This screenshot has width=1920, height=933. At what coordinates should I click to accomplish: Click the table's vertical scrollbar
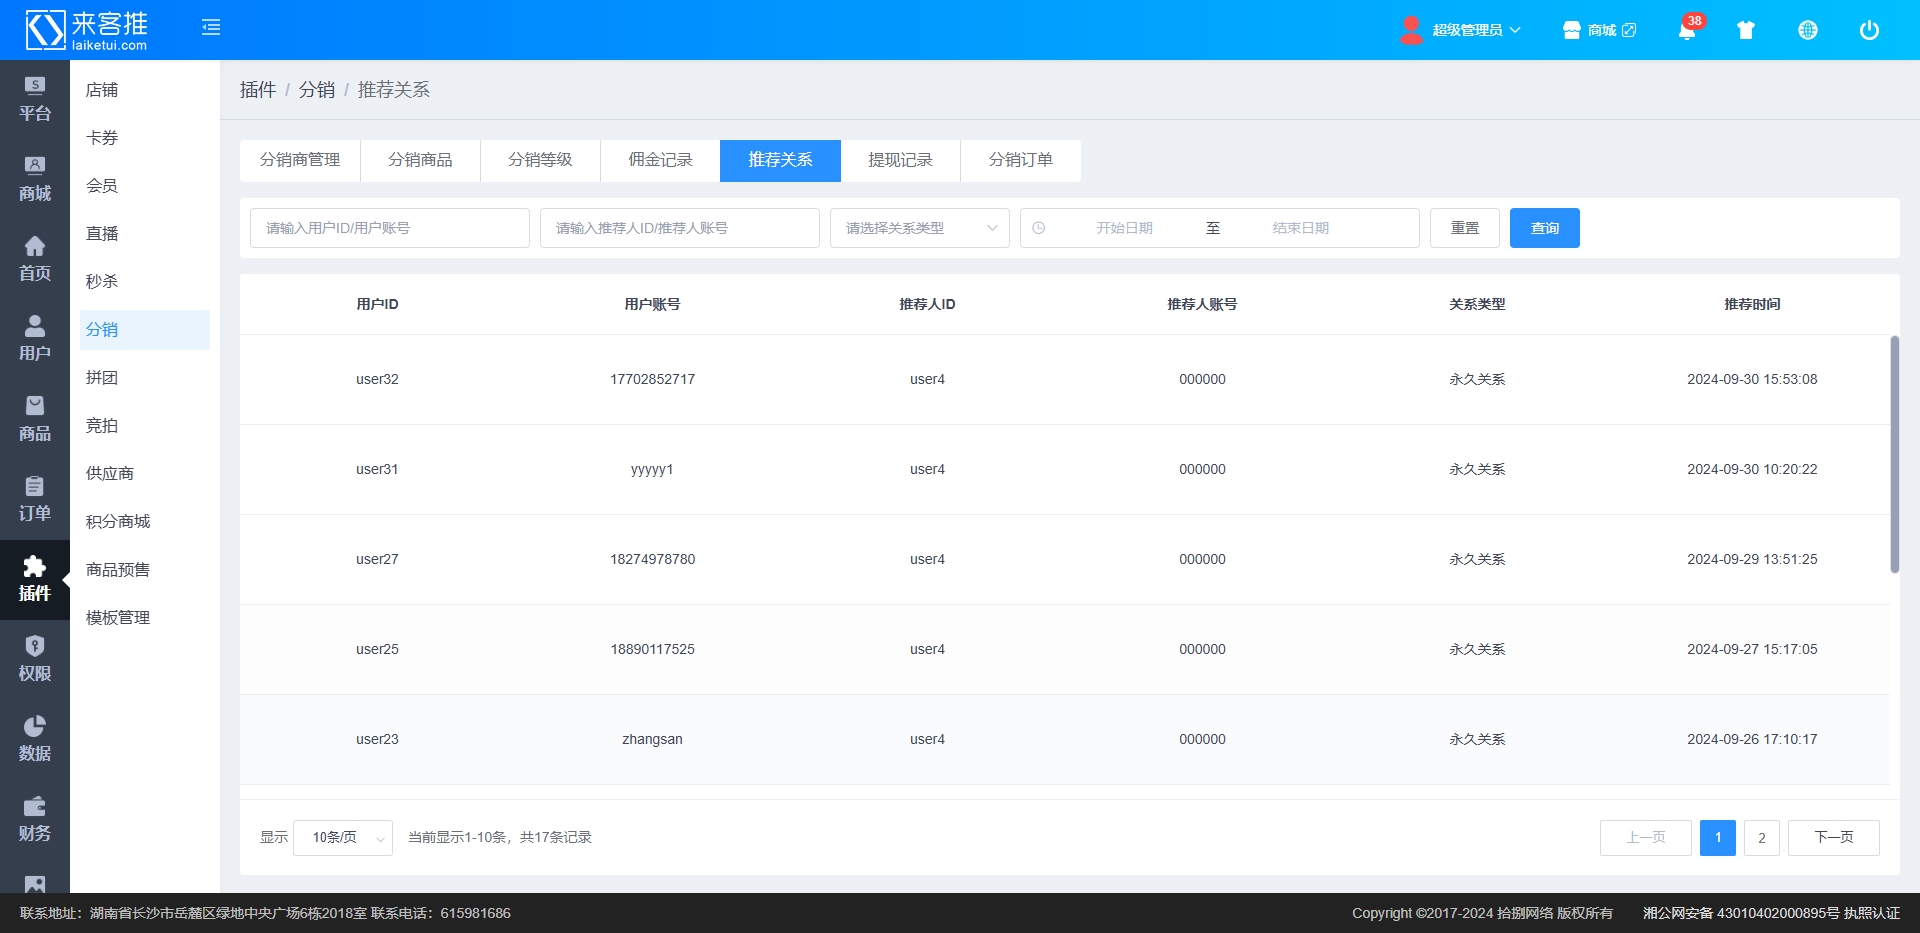coord(1894,455)
